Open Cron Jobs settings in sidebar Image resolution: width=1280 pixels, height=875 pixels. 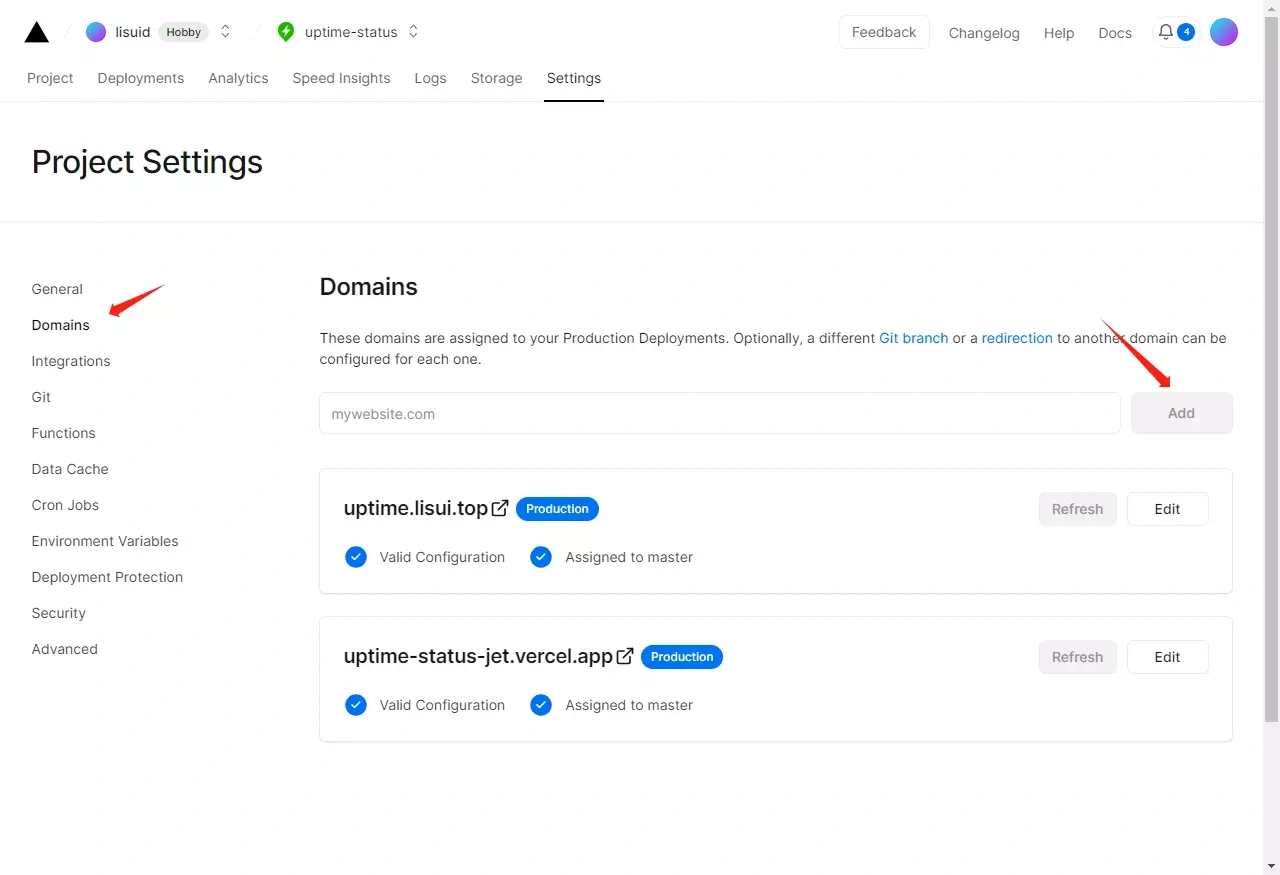pyautogui.click(x=65, y=505)
